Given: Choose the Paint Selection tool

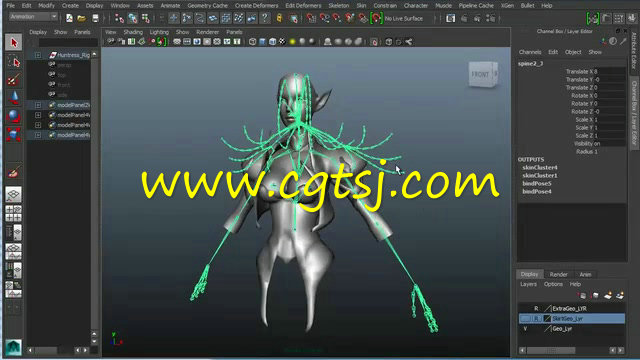Looking at the screenshot, I should pyautogui.click(x=13, y=80).
